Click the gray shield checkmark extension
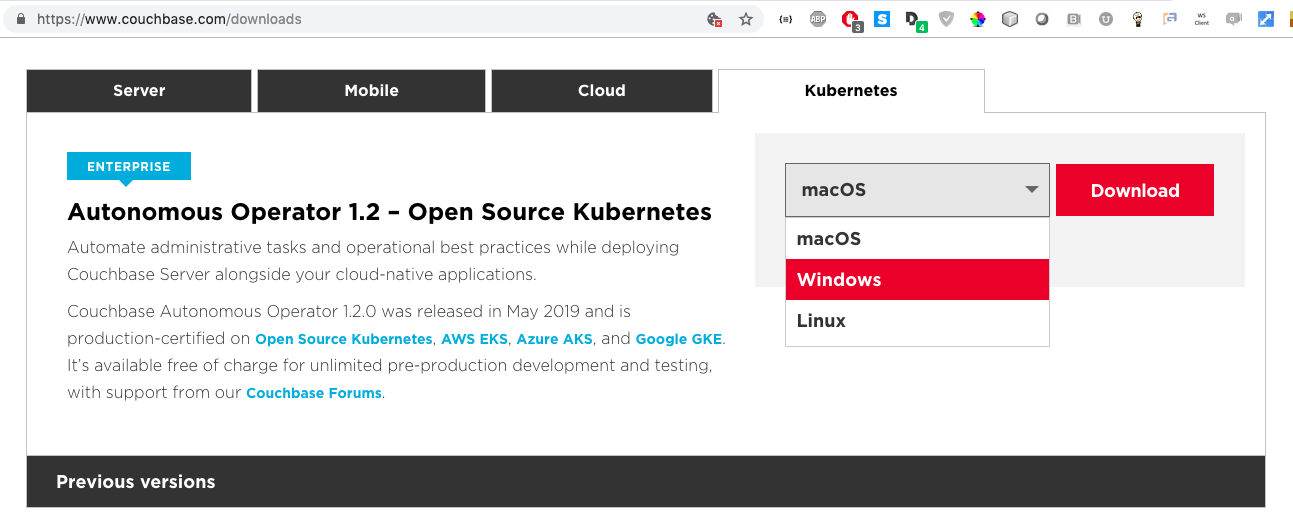Viewport: 1293px width, 531px height. click(946, 19)
